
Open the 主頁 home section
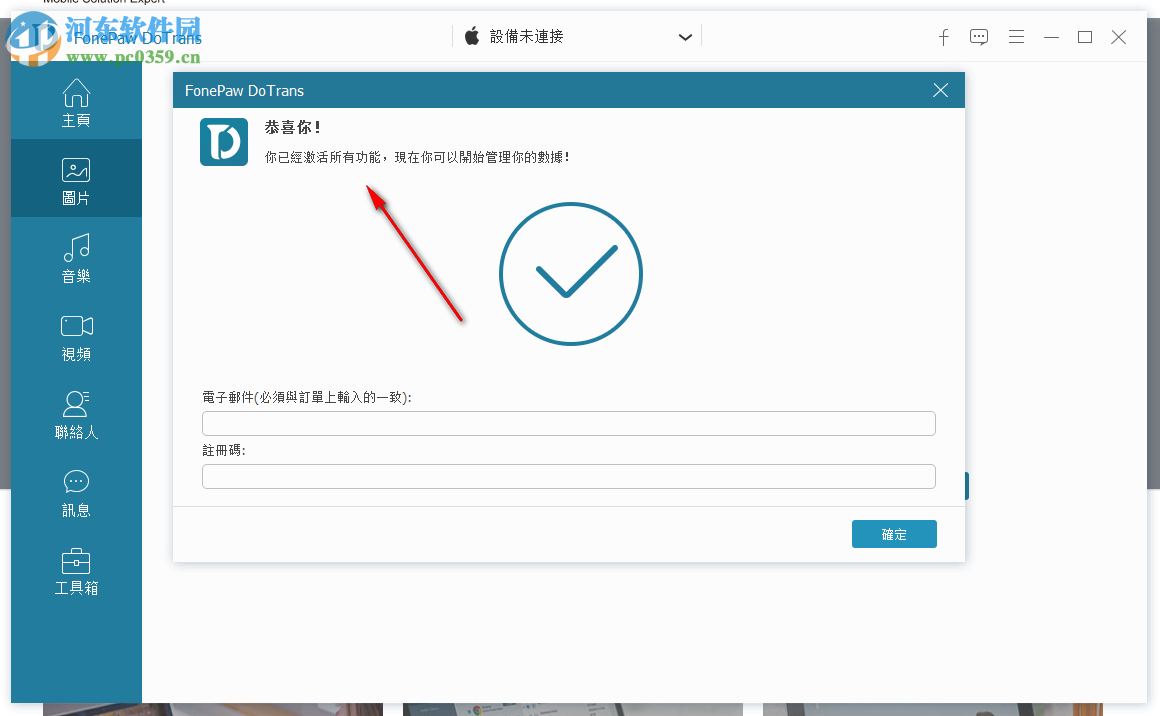(76, 103)
